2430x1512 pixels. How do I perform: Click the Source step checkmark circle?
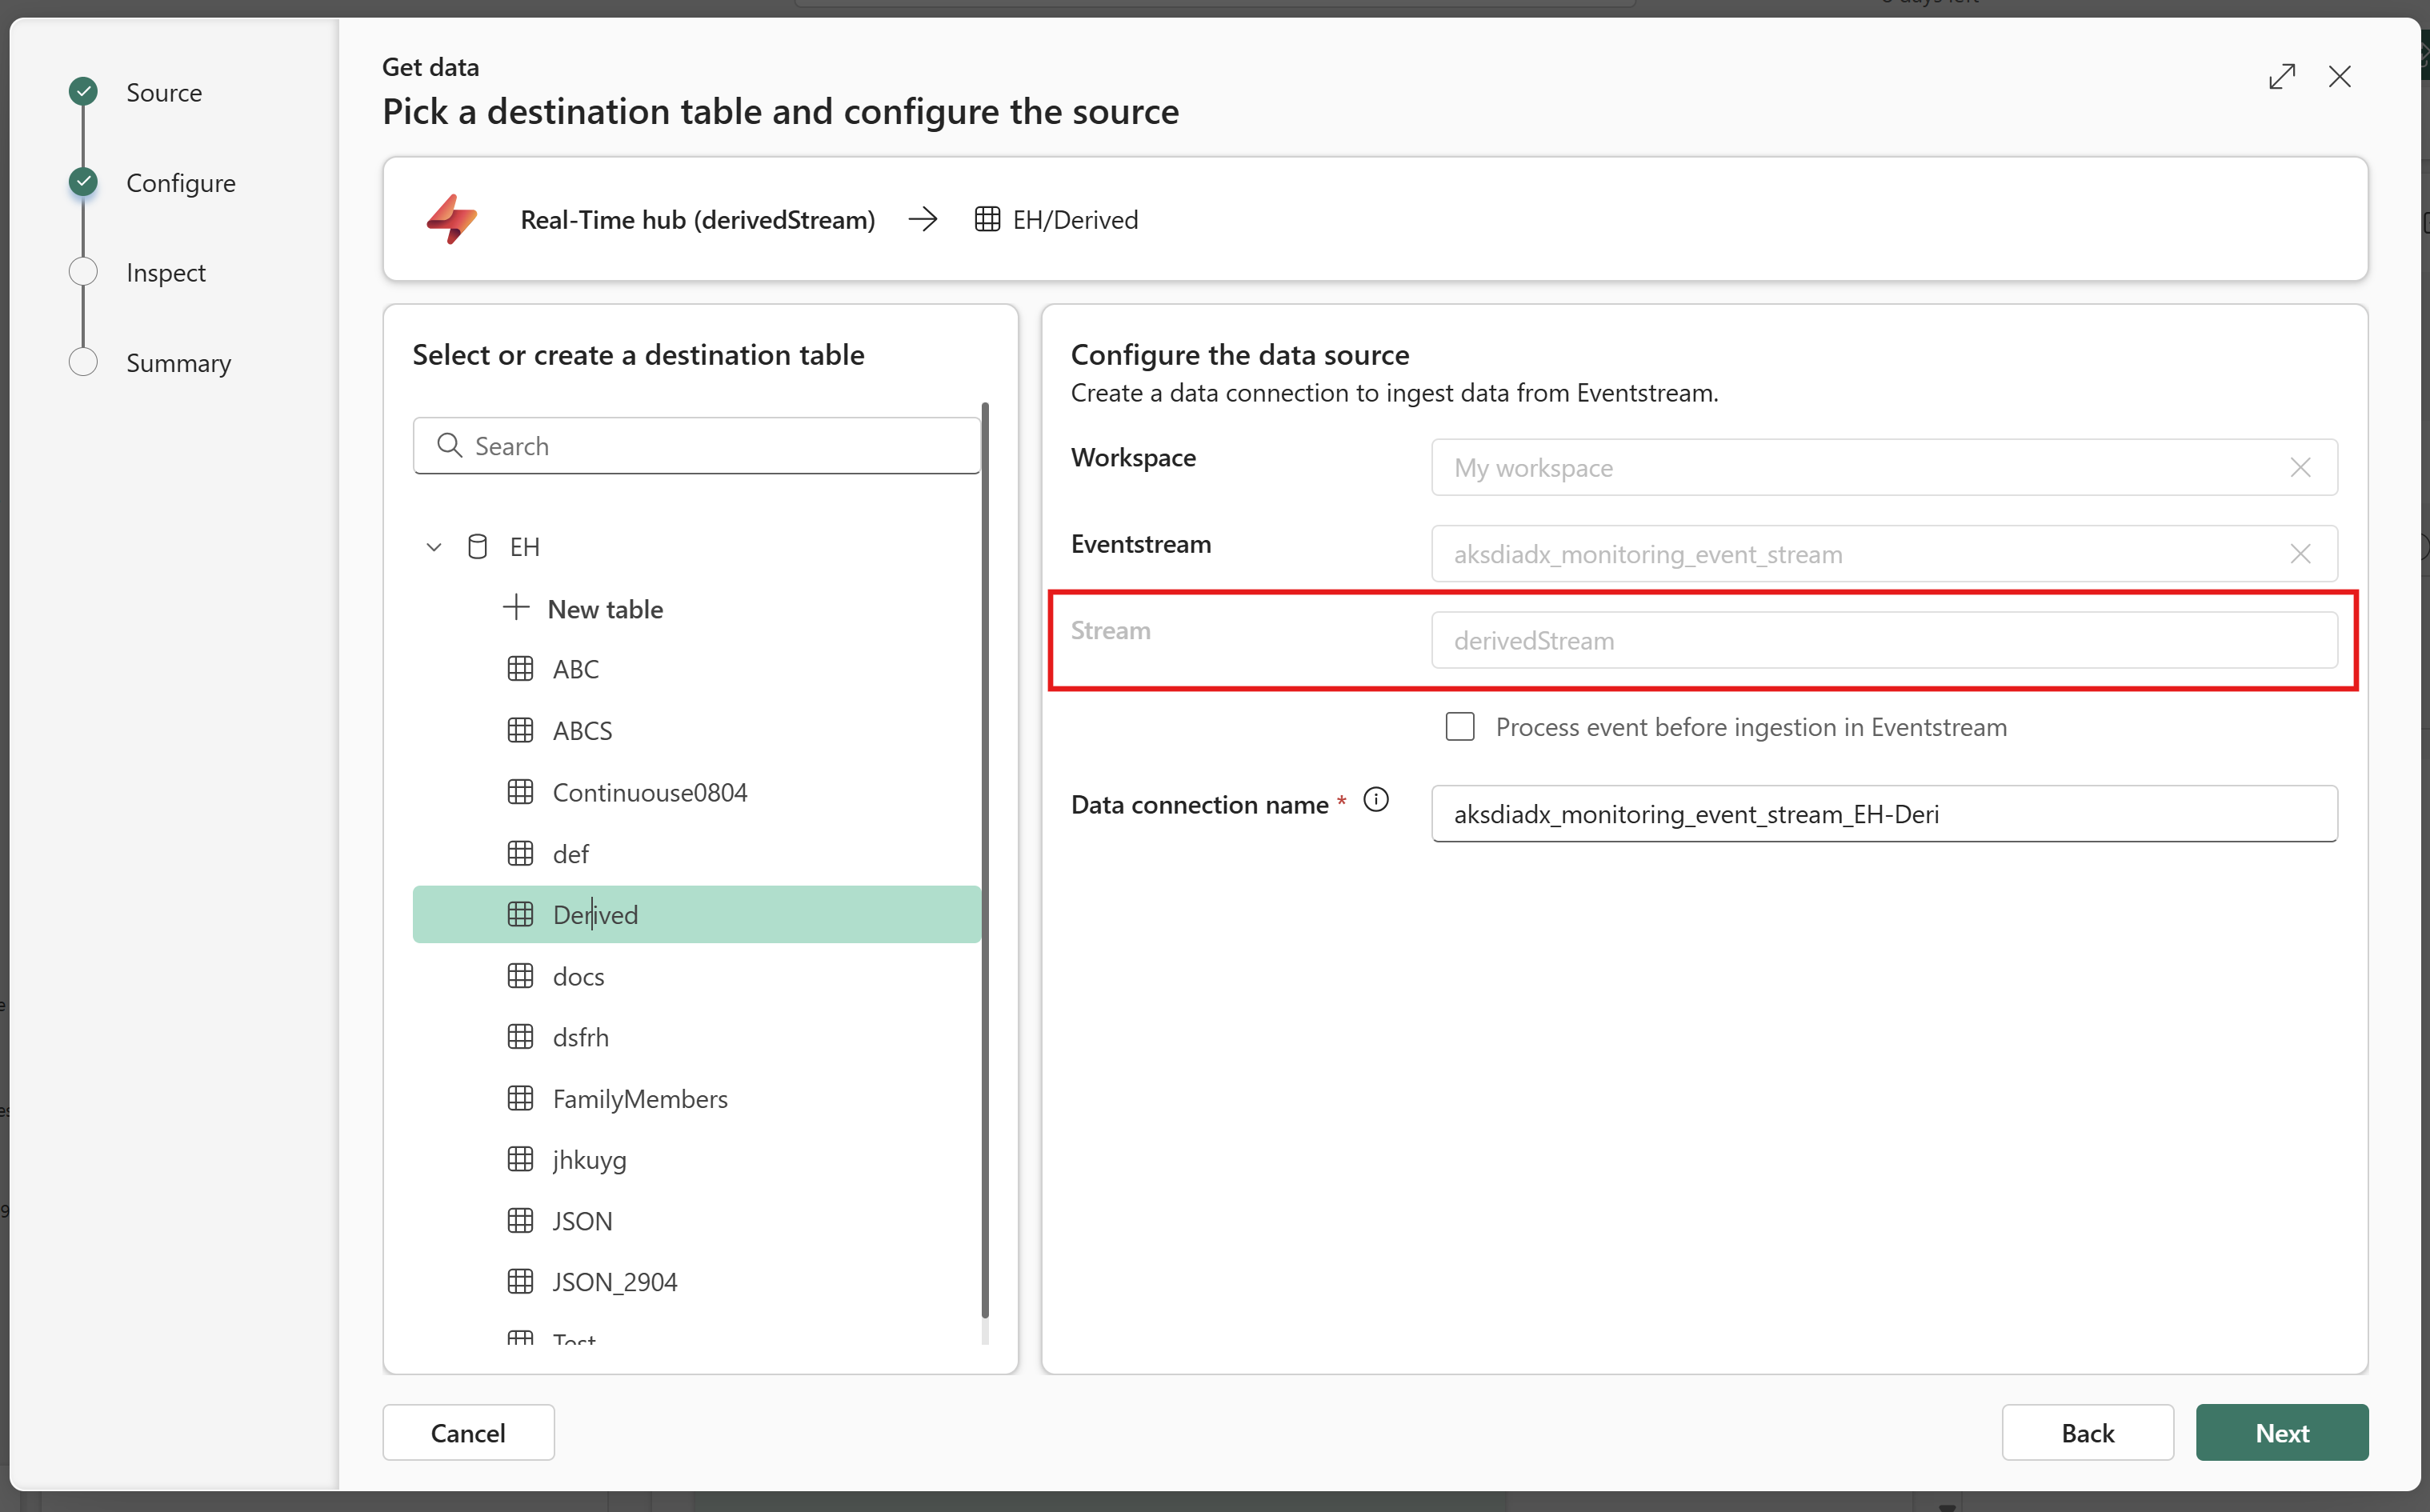click(x=83, y=92)
